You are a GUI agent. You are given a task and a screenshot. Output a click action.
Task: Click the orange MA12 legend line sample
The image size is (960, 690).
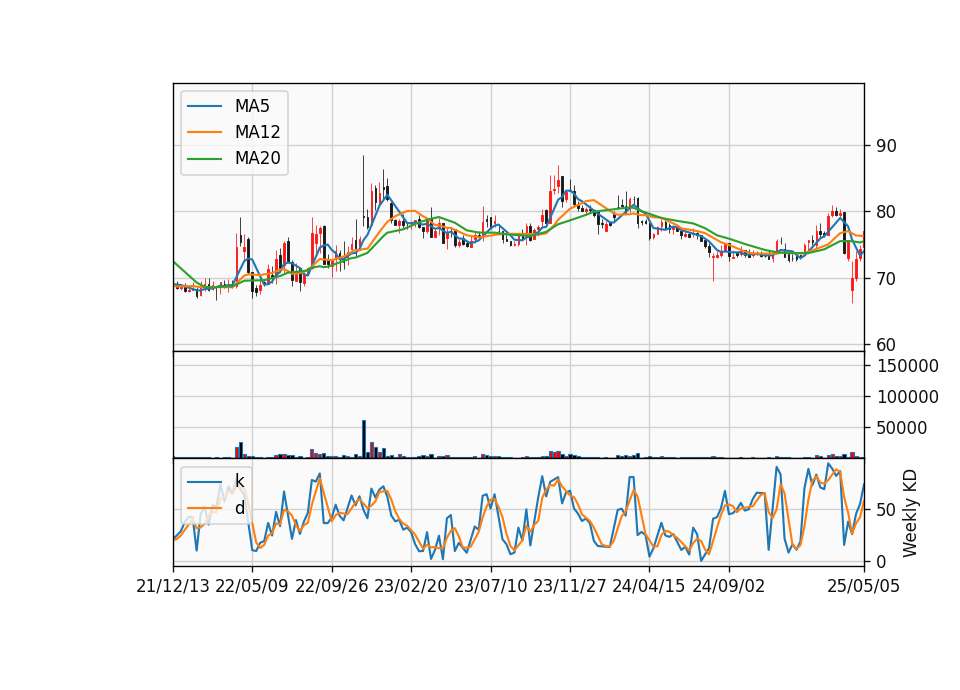tap(204, 132)
